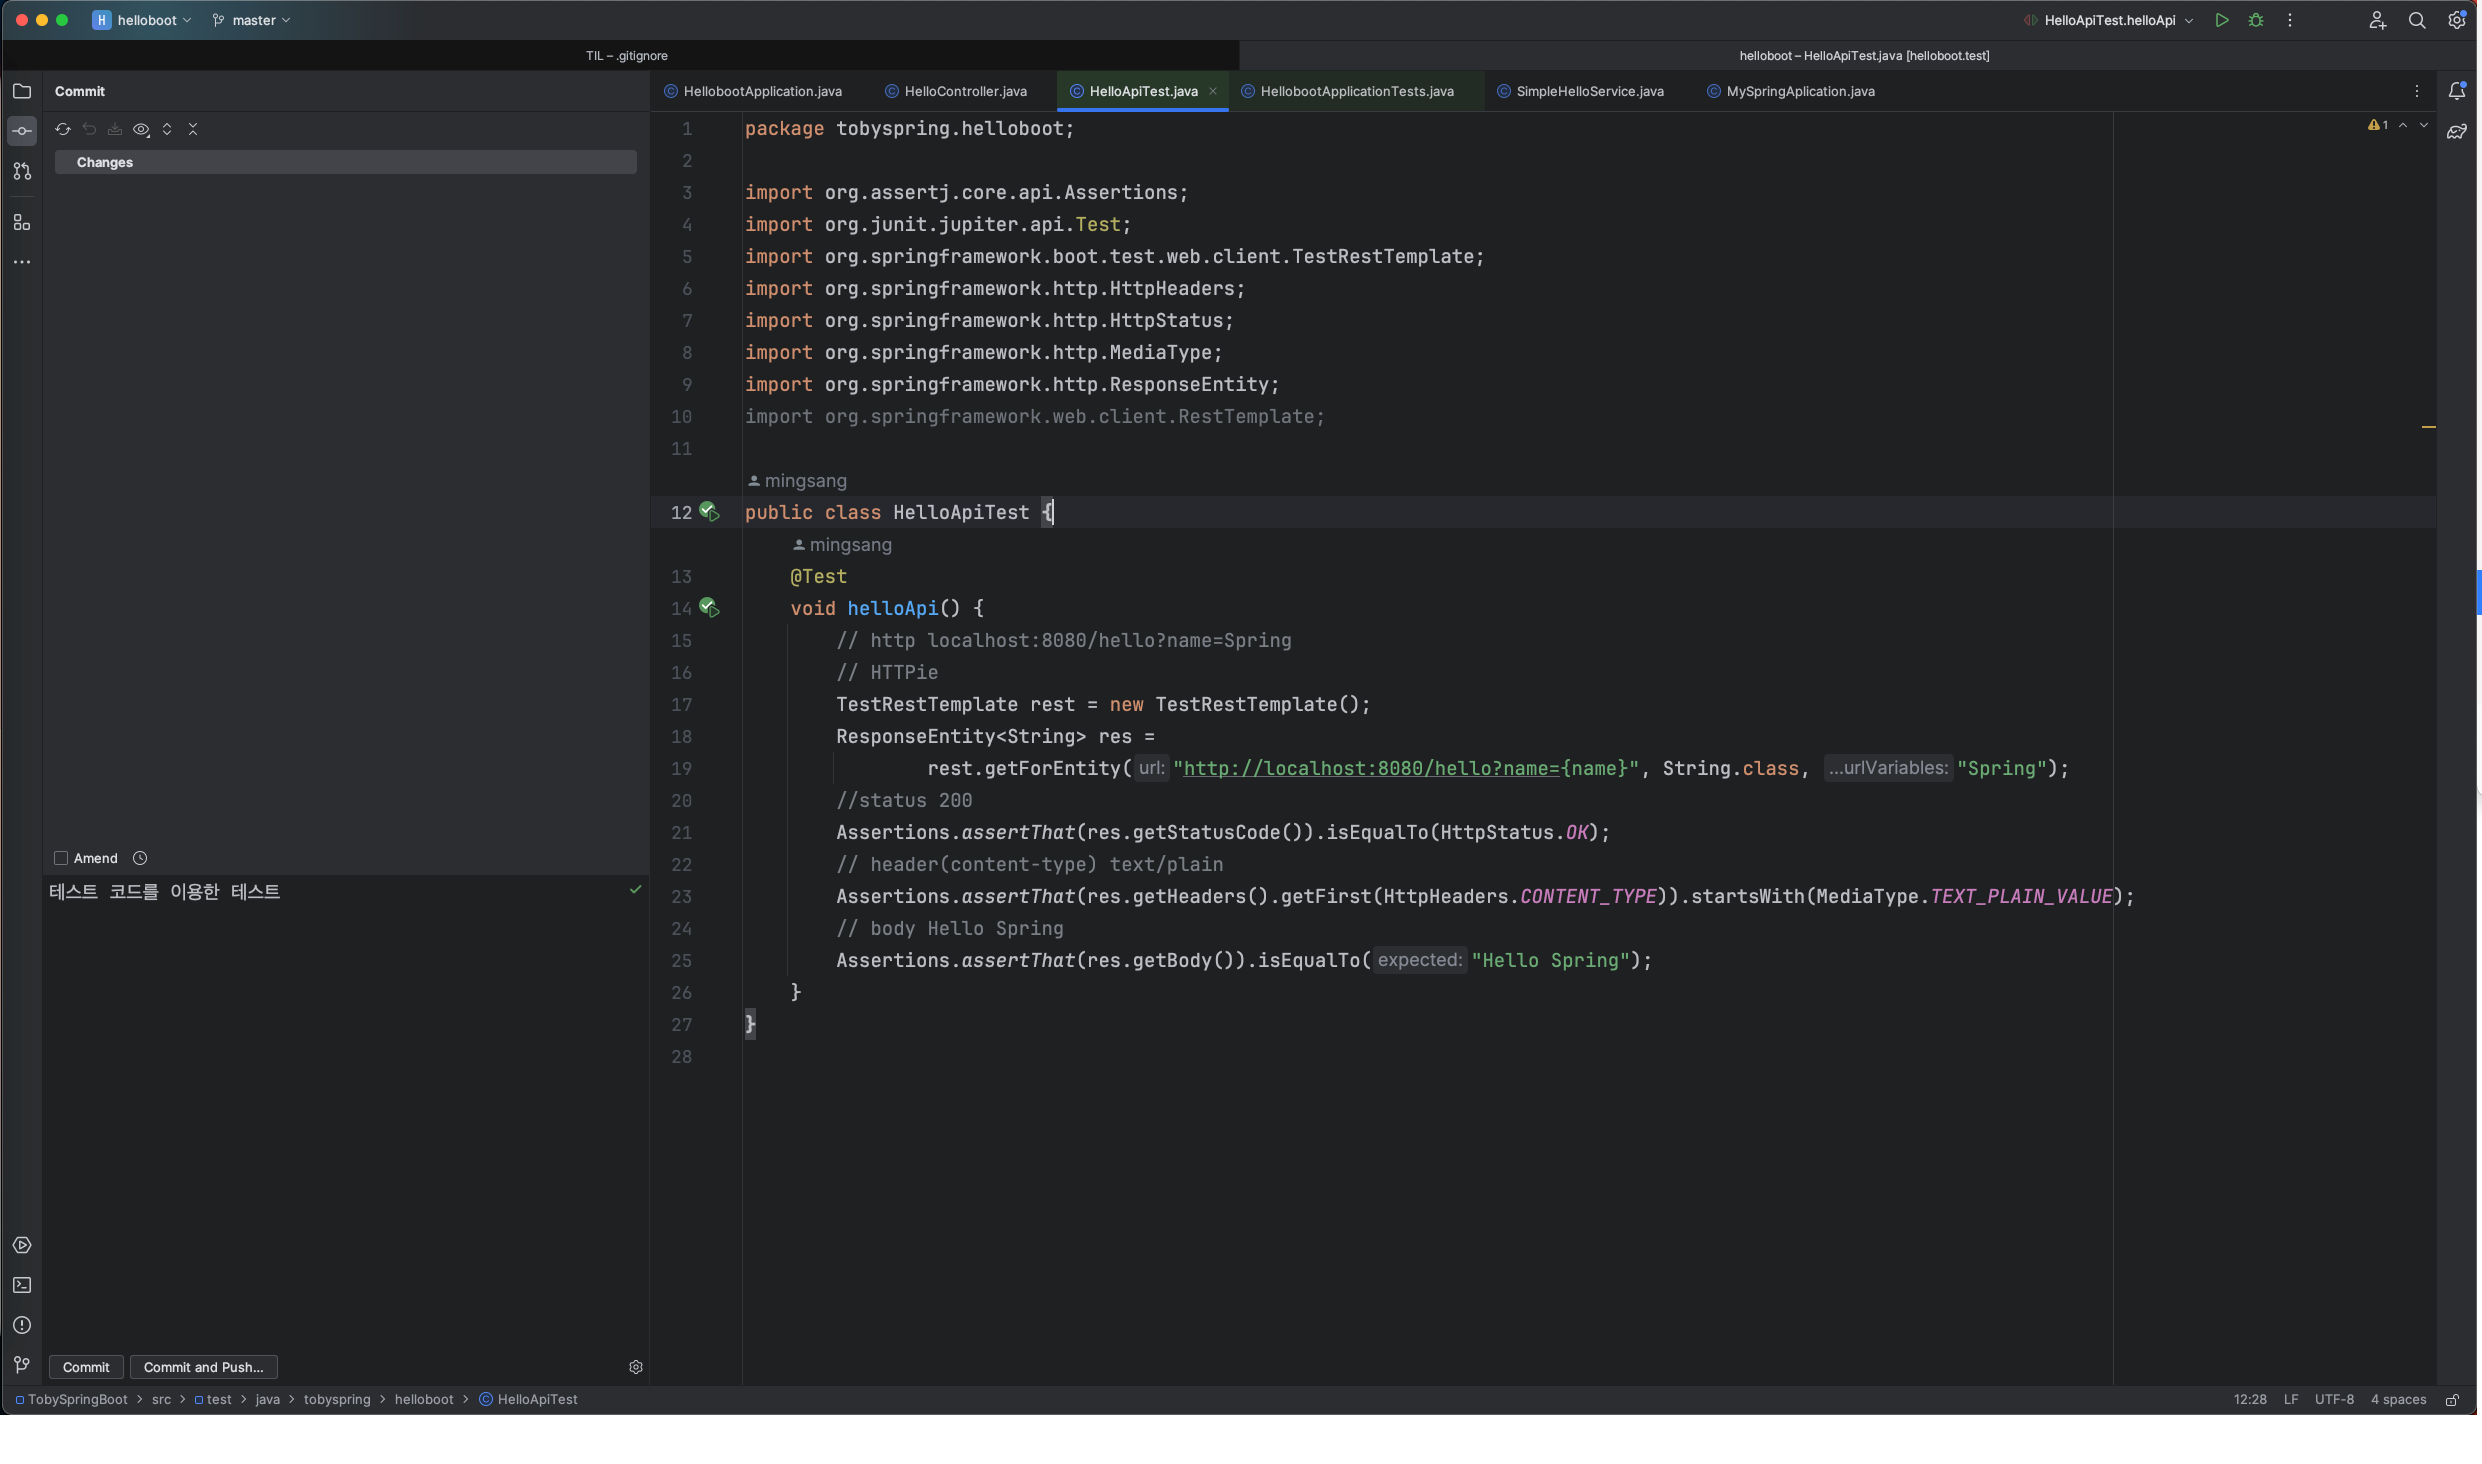The width and height of the screenshot is (2482, 1464).
Task: Click TobySpringBoot in breadcrumb bar
Action: coord(71,1399)
